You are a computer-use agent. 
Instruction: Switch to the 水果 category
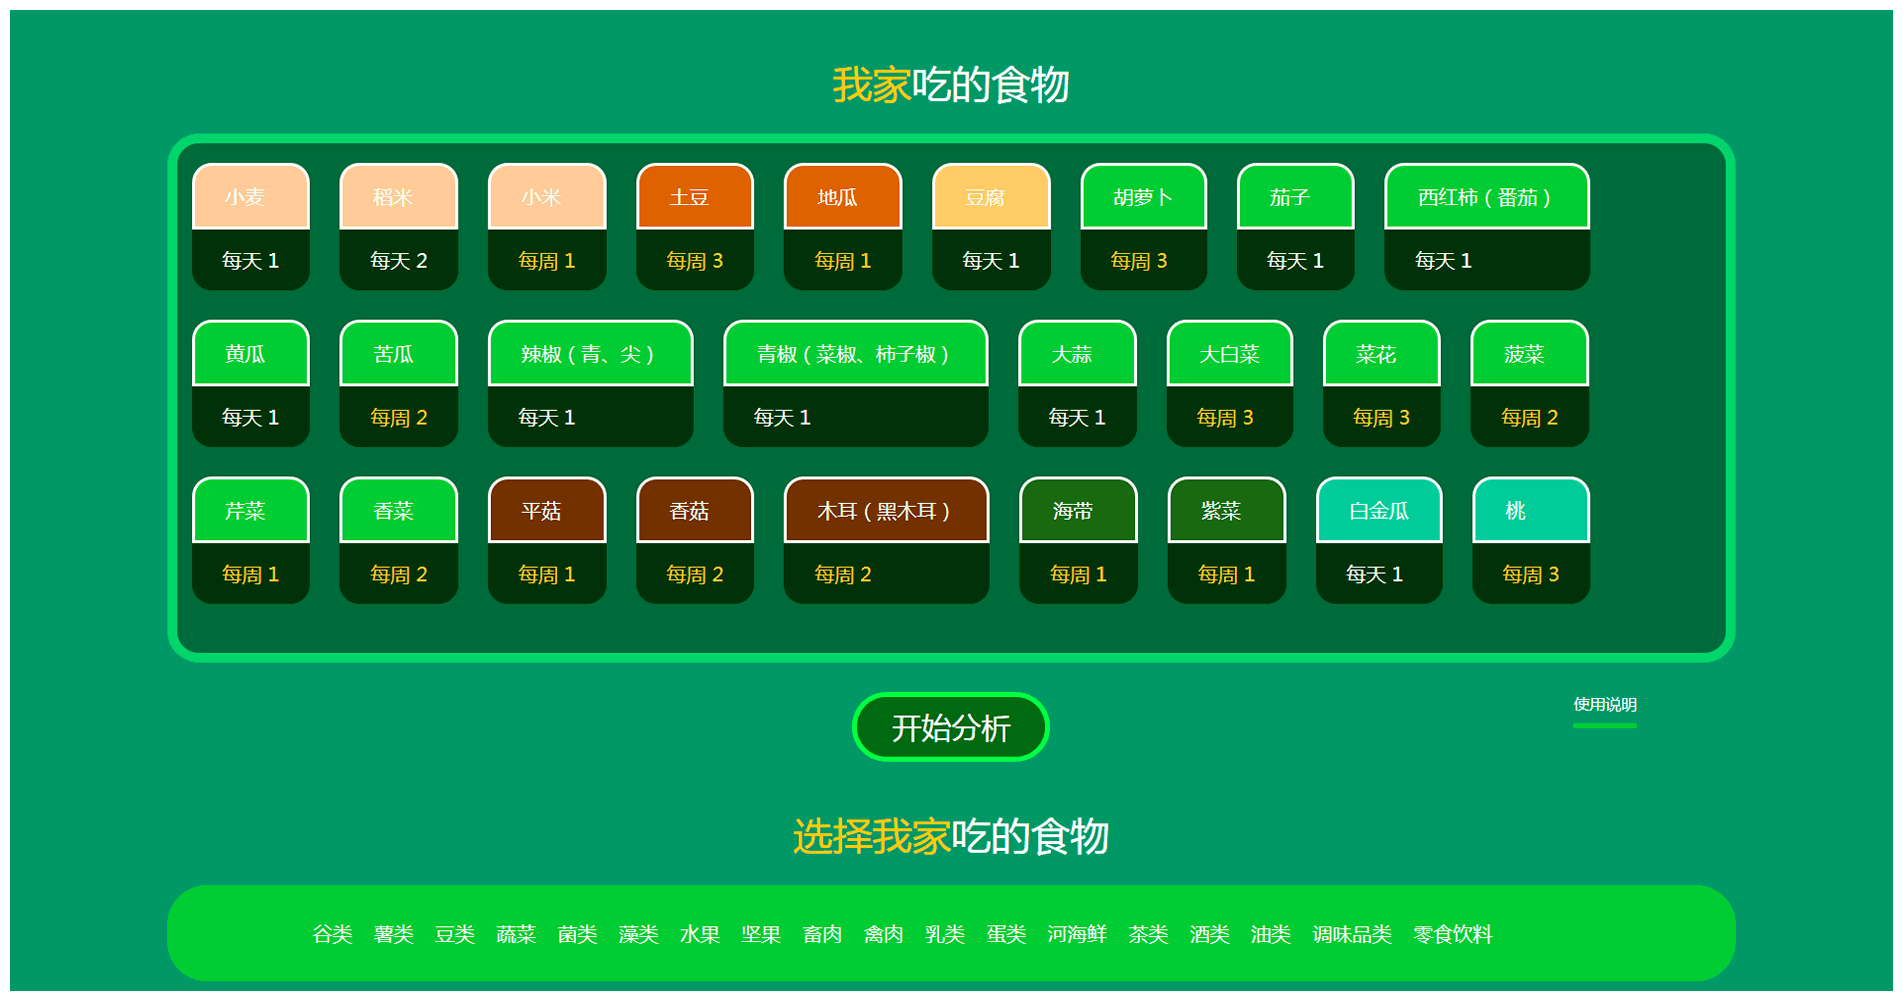click(700, 934)
